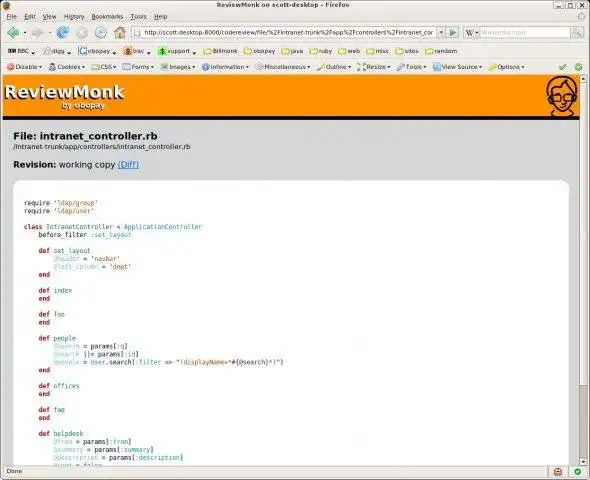The width and height of the screenshot is (590, 480).
Task: Click the Stop loading icon
Action: (82, 33)
